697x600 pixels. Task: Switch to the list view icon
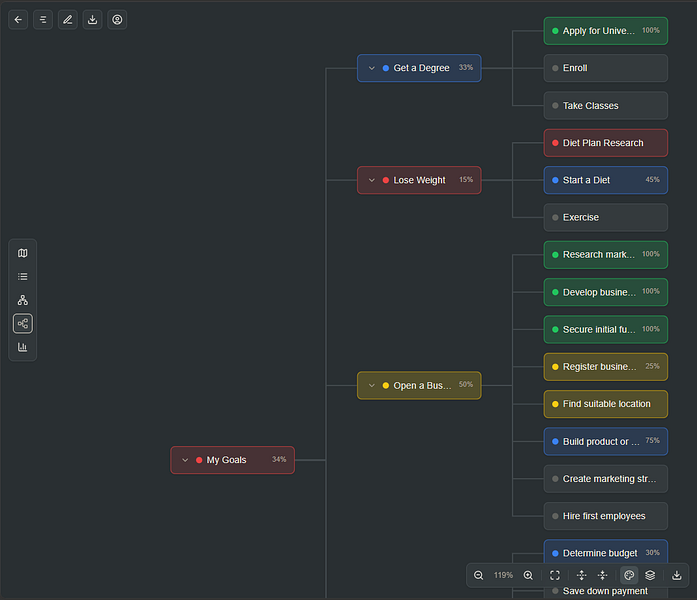coord(23,276)
